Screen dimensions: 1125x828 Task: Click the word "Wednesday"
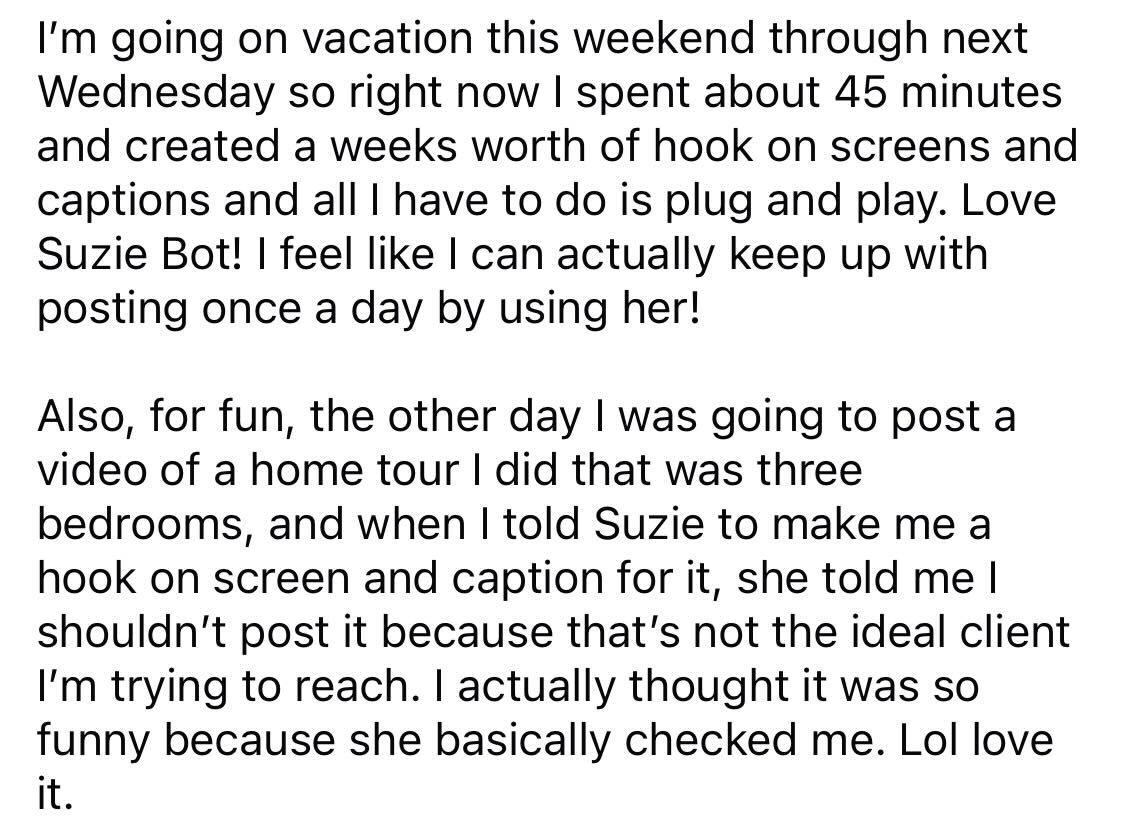point(154,92)
